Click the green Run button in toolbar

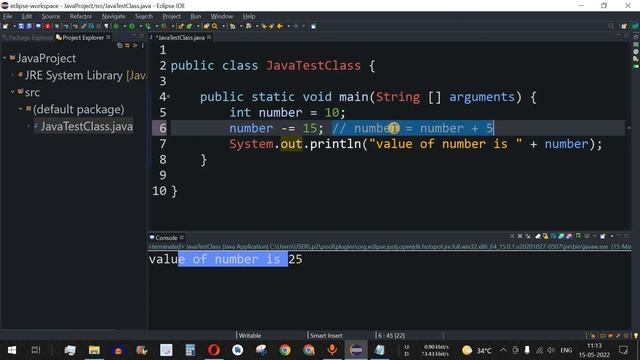[x=132, y=26]
